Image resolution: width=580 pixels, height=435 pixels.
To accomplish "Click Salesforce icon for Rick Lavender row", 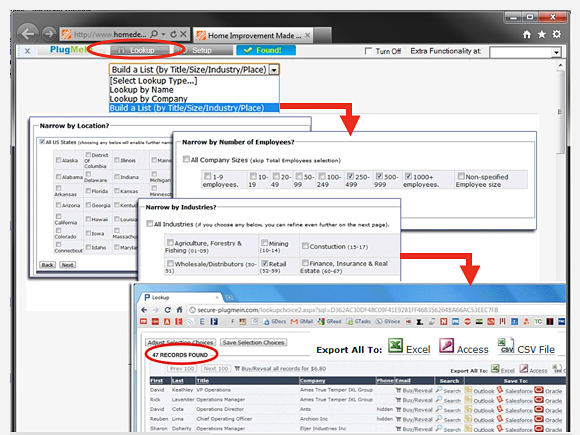I will pos(500,399).
